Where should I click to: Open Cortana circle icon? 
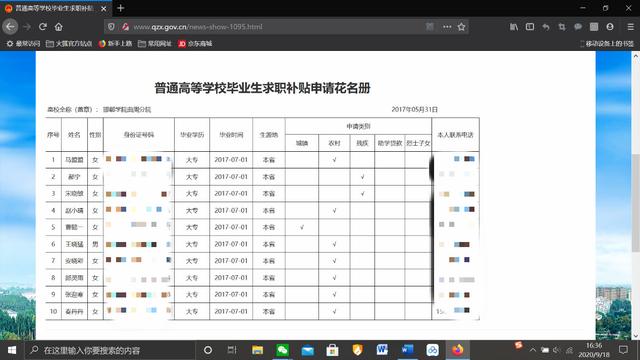coord(208,350)
